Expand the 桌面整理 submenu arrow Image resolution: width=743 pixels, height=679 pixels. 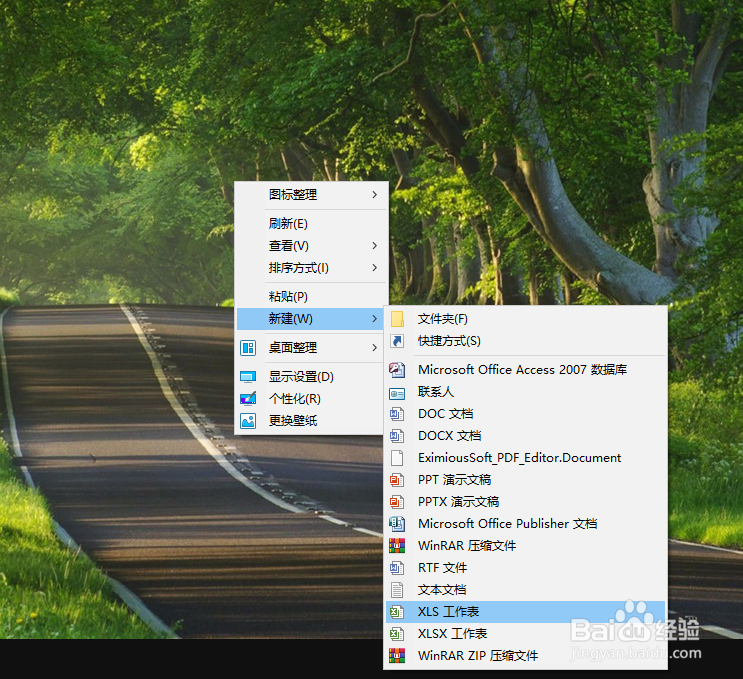[375, 348]
